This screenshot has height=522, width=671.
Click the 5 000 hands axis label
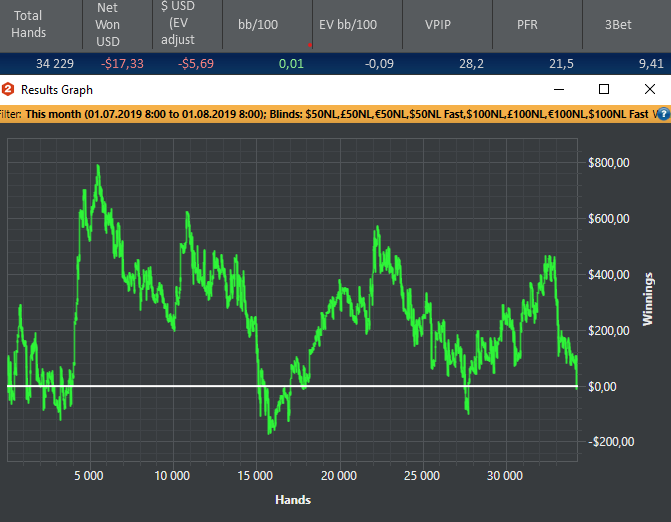pyautogui.click(x=89, y=476)
